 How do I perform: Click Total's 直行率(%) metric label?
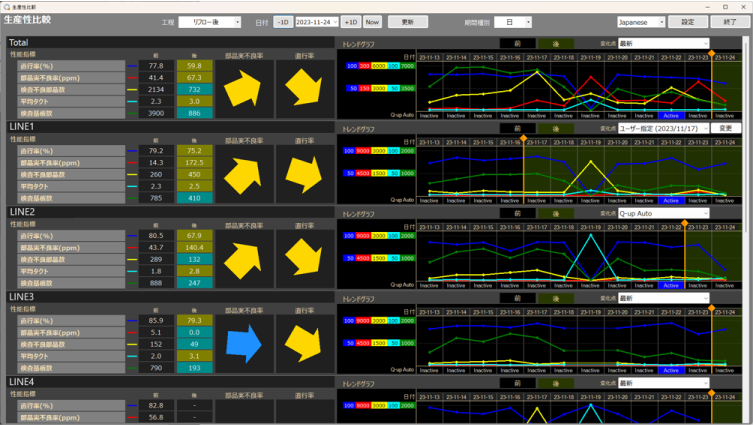(71, 66)
